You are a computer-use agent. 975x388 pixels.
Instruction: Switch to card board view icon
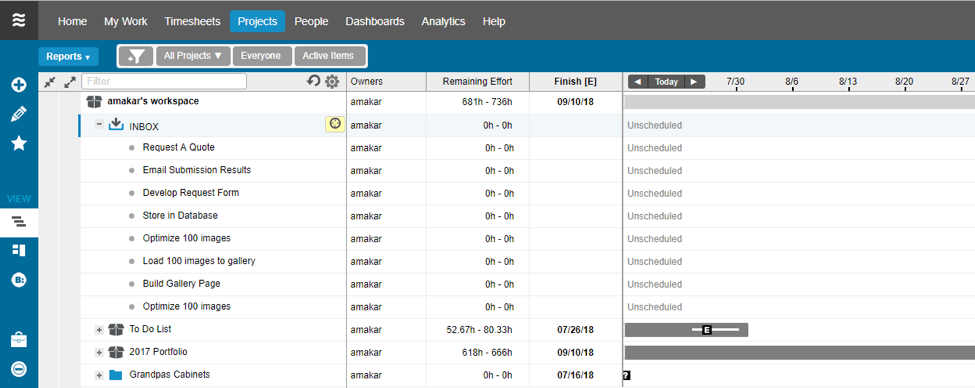19,250
